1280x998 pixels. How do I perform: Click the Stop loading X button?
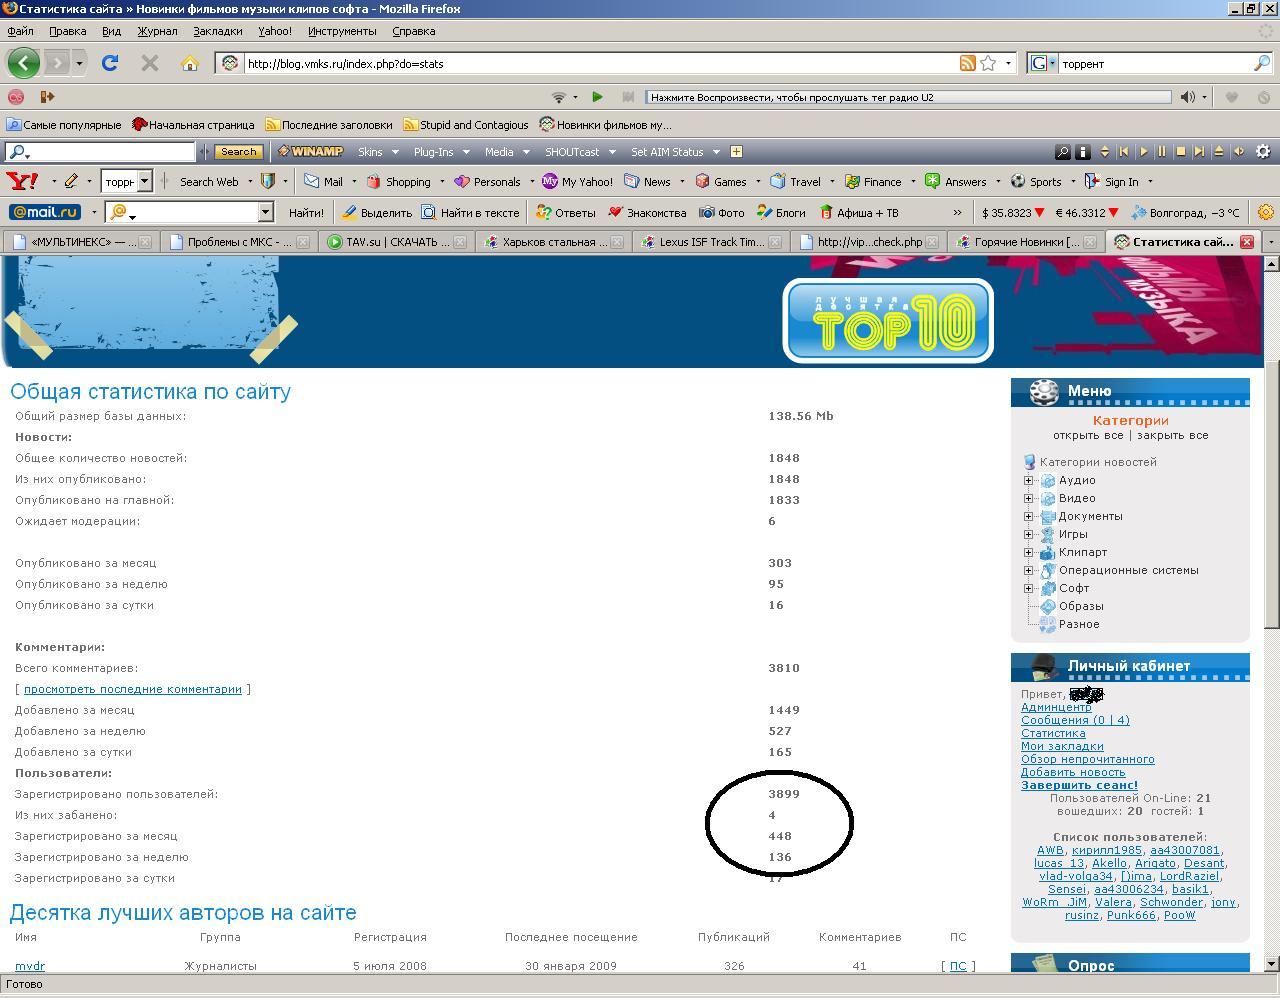(150, 63)
